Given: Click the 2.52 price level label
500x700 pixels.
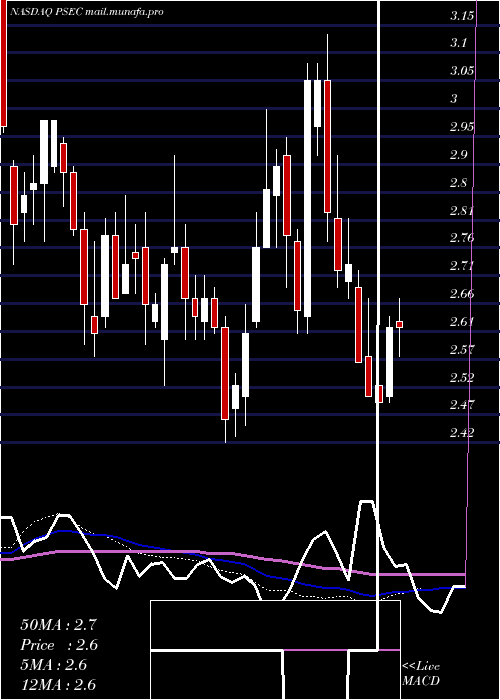Looking at the screenshot, I should tap(462, 378).
